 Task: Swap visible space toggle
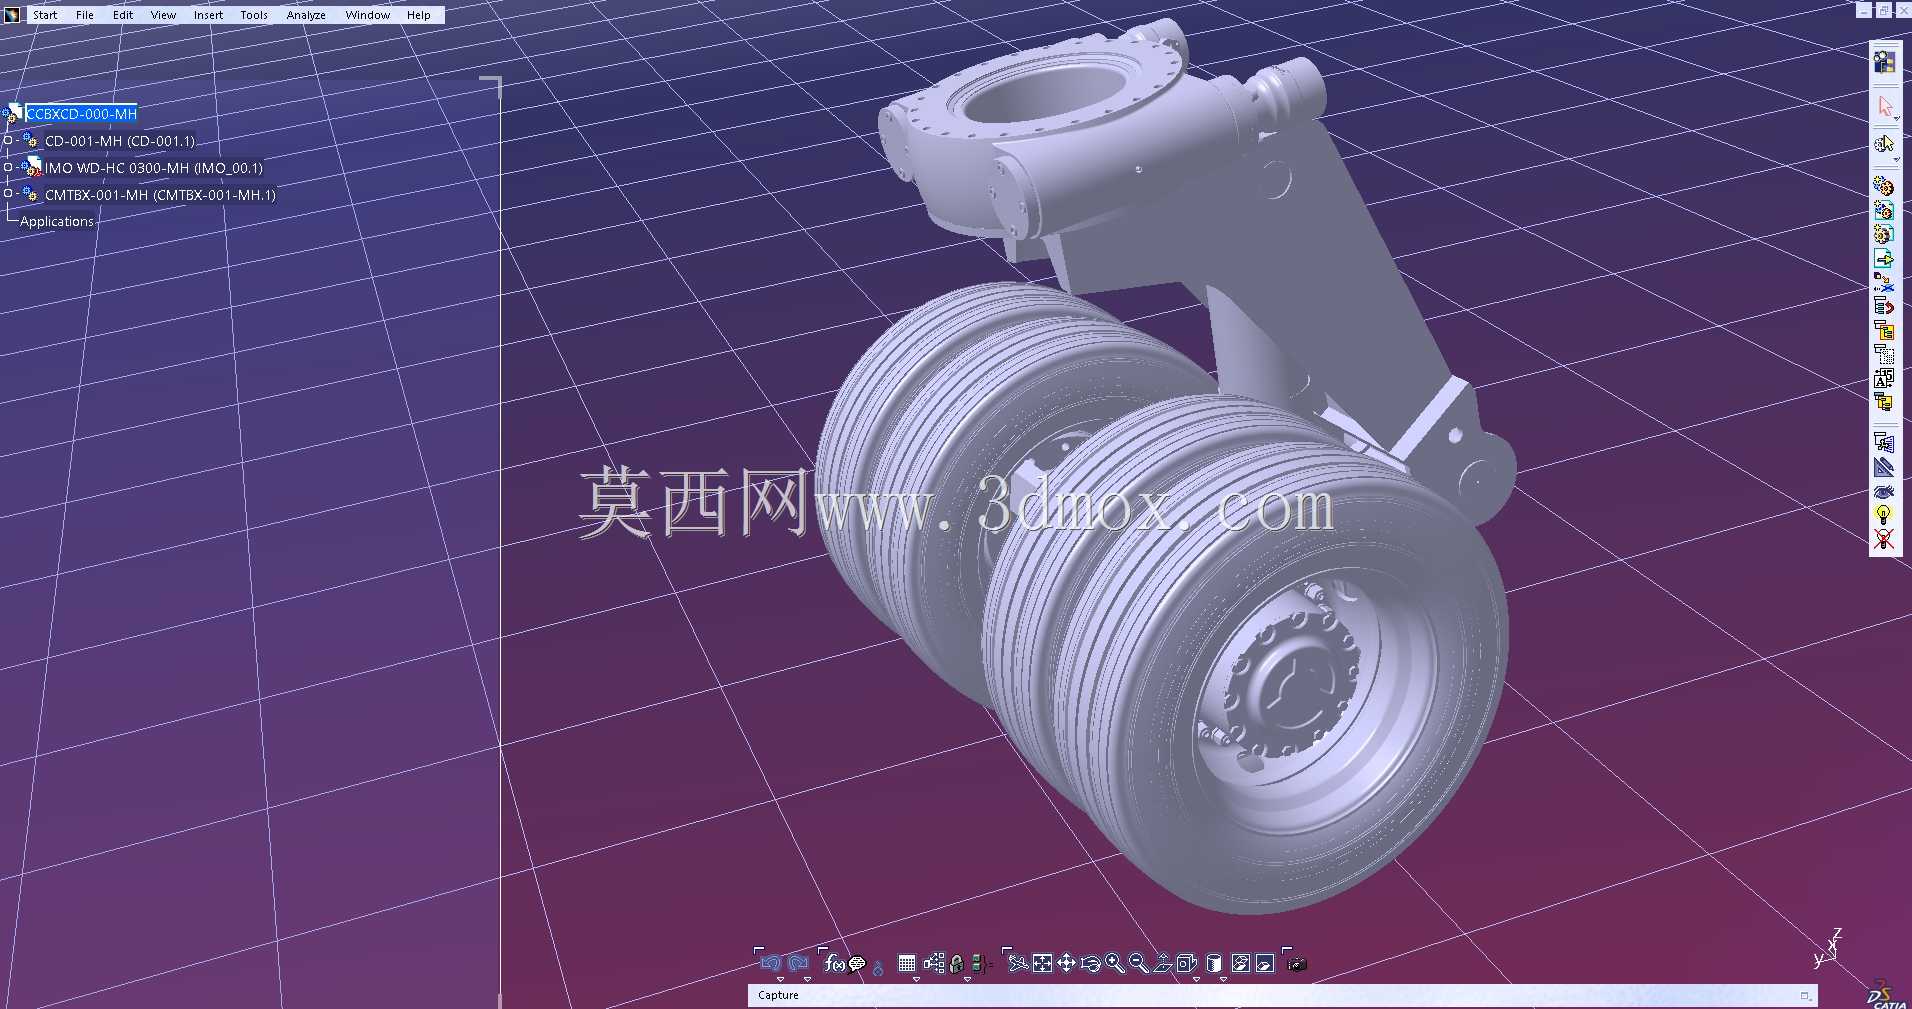point(1265,963)
